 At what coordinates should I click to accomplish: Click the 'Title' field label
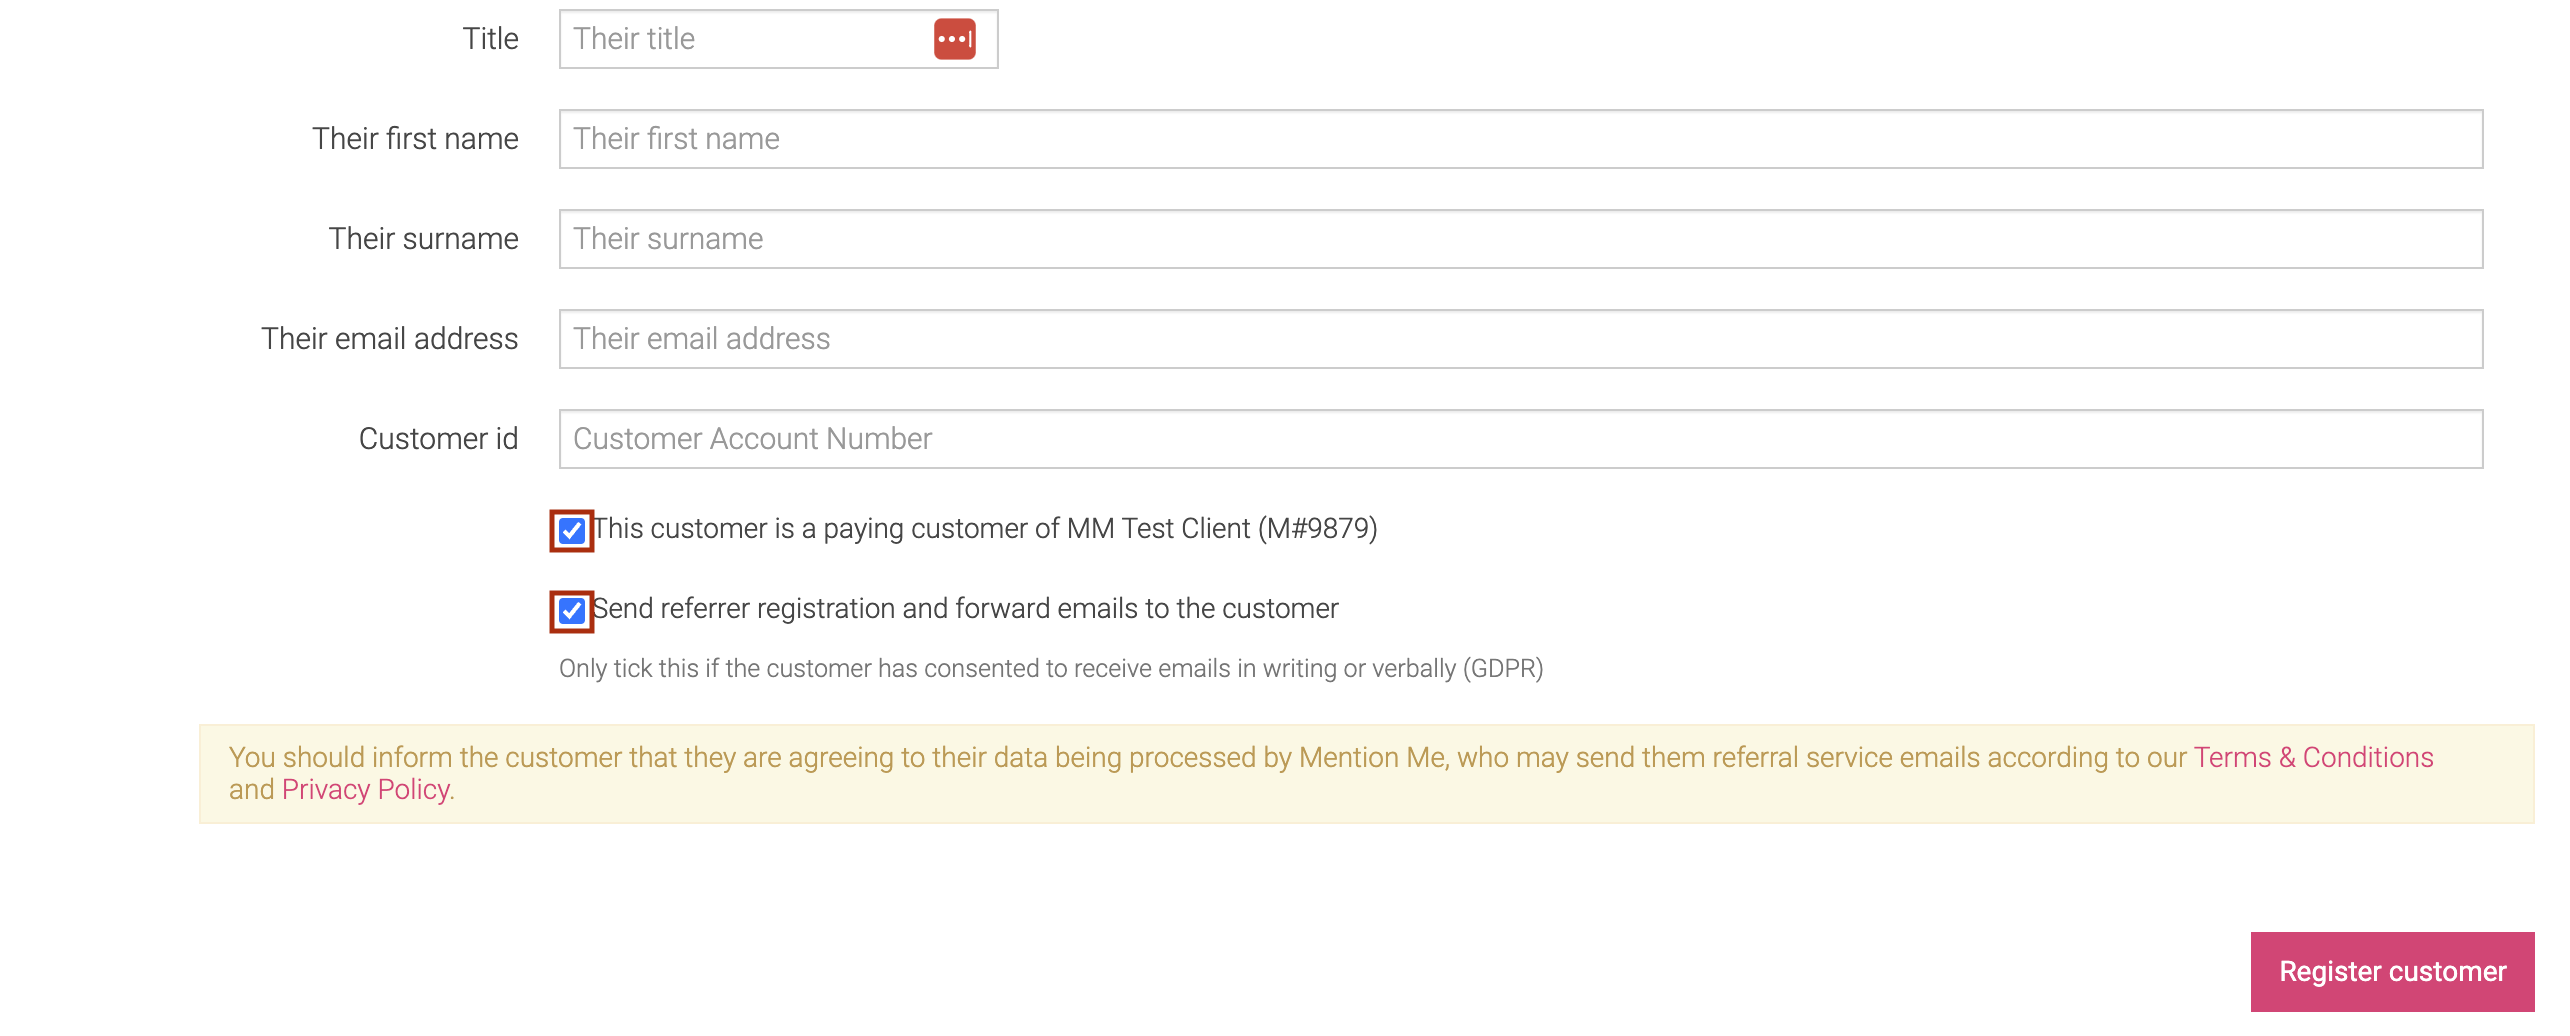[x=490, y=39]
